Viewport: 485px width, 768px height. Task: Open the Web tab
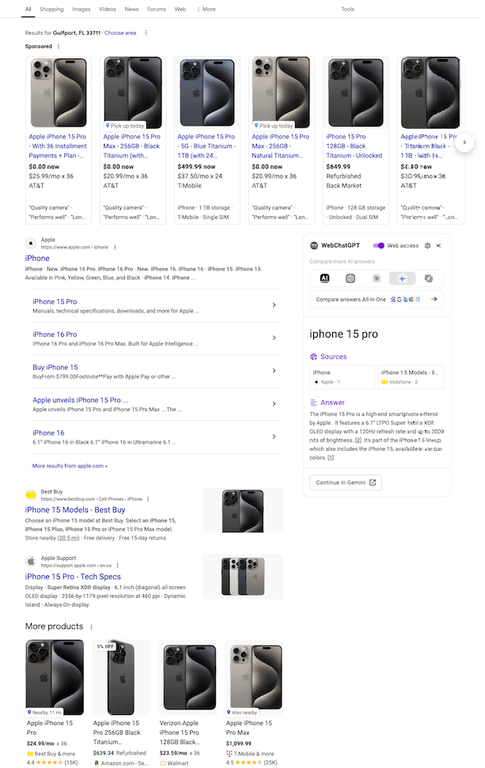(x=180, y=9)
